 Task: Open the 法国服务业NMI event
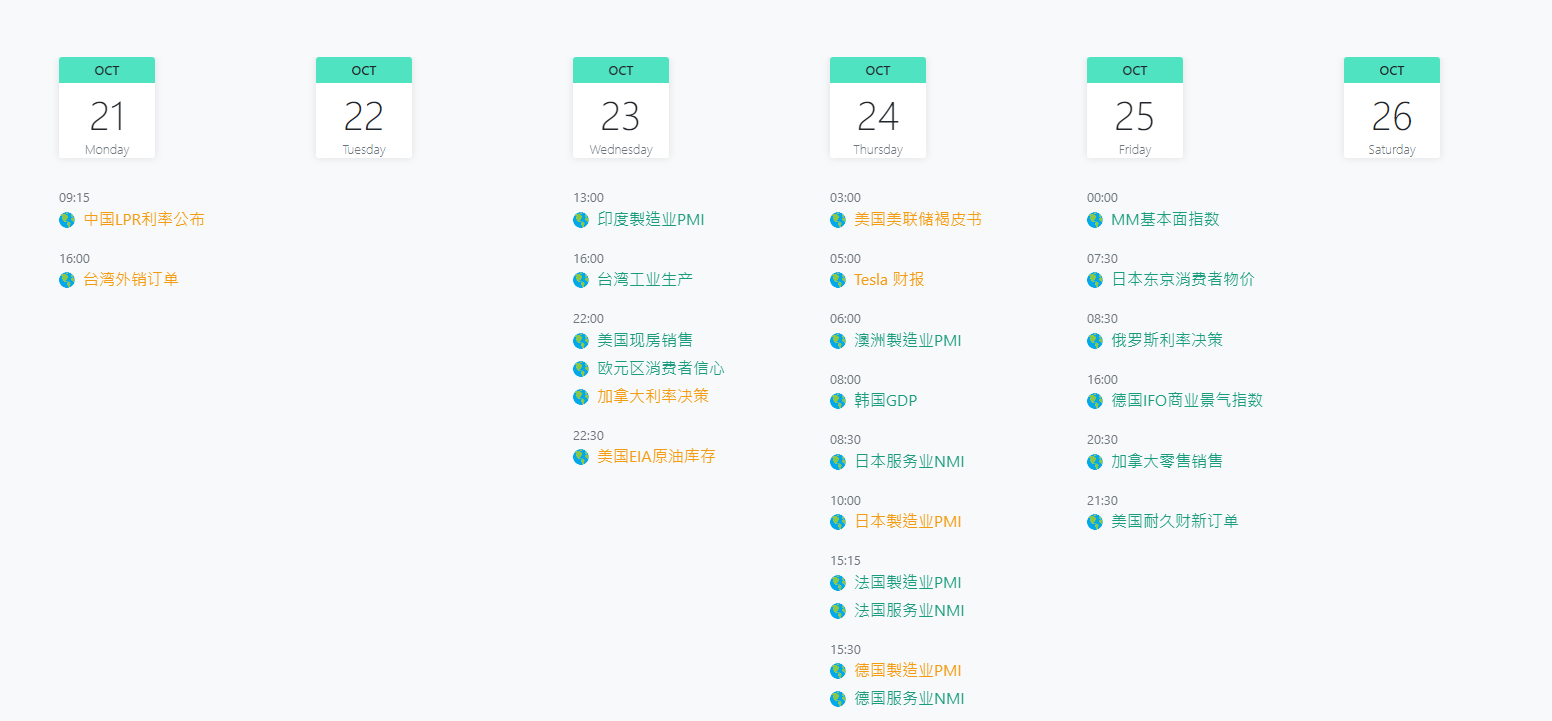coord(909,610)
